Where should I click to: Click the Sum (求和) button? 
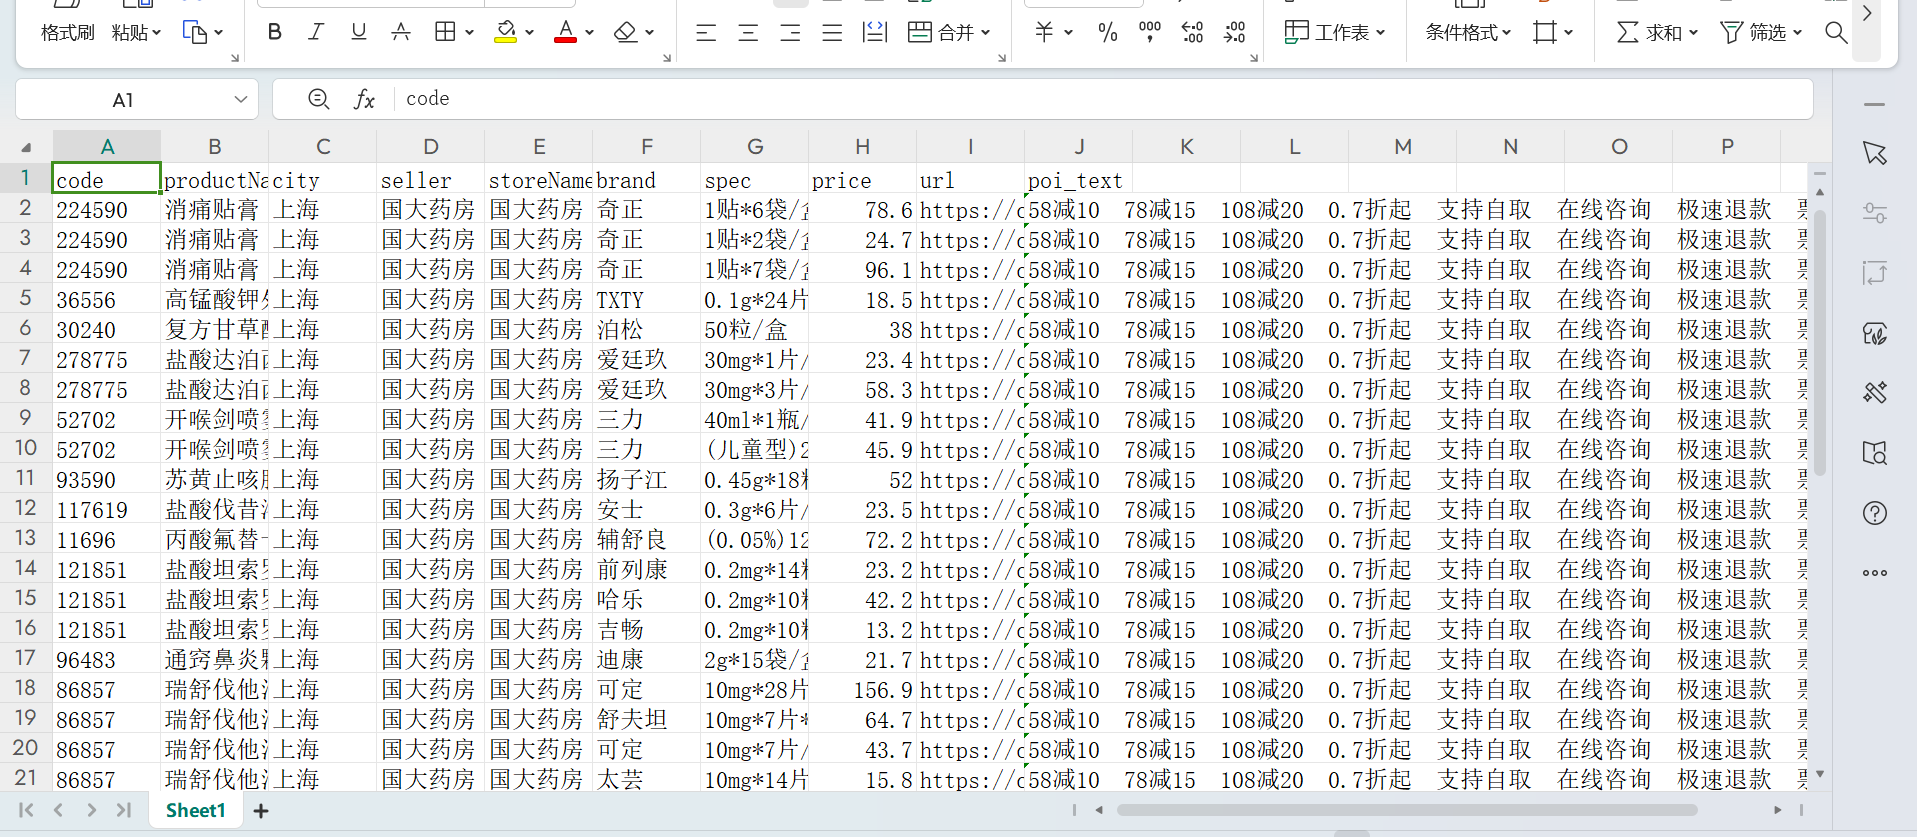pos(1657,33)
